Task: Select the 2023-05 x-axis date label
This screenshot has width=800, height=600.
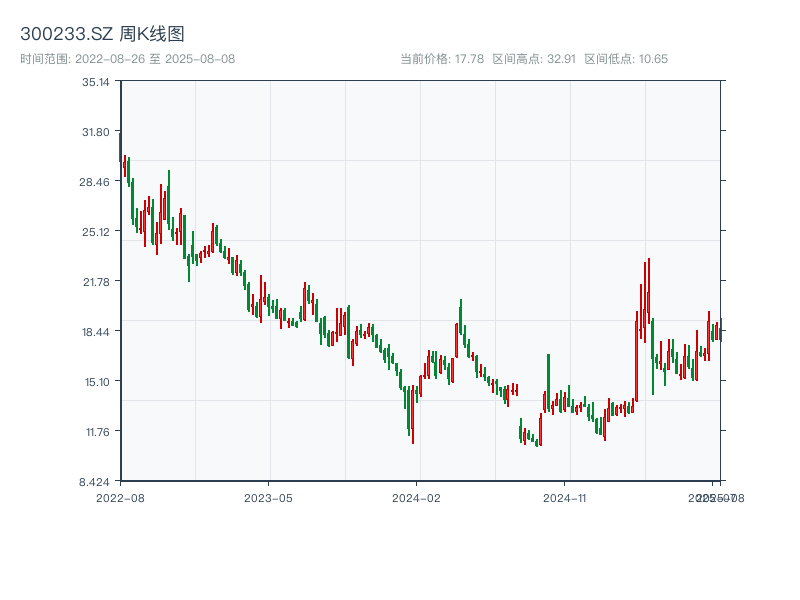Action: pyautogui.click(x=268, y=497)
